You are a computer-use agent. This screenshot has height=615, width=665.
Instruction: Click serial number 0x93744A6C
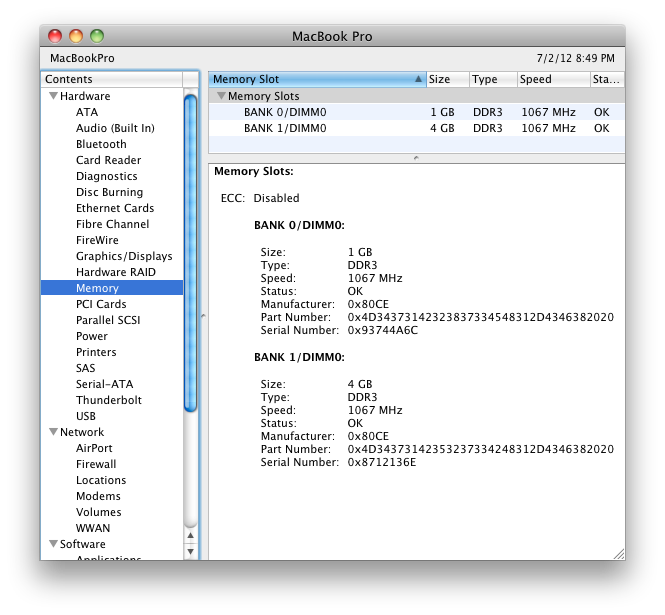(383, 330)
